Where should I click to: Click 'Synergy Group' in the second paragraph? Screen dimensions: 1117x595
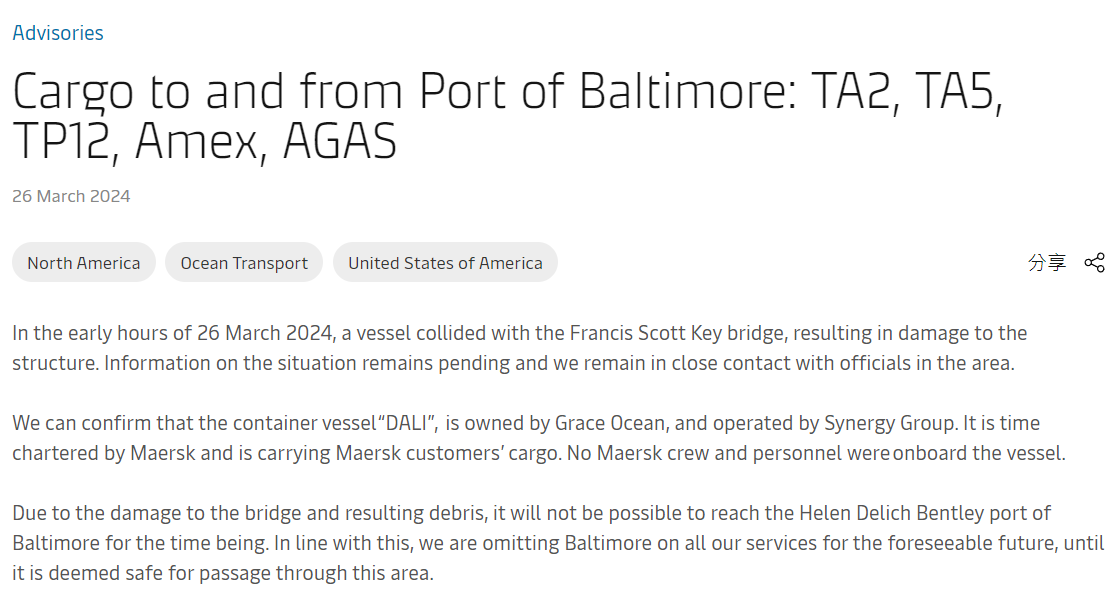click(x=889, y=423)
